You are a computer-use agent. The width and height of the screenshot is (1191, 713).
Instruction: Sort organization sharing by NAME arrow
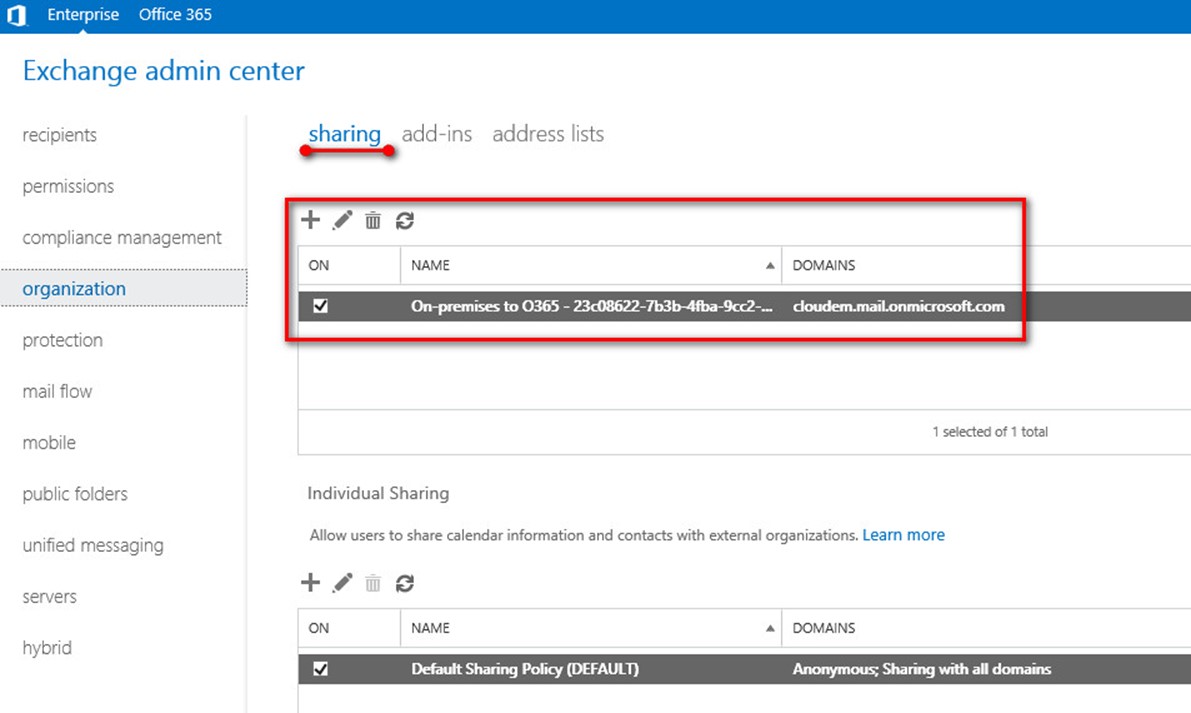pos(769,265)
